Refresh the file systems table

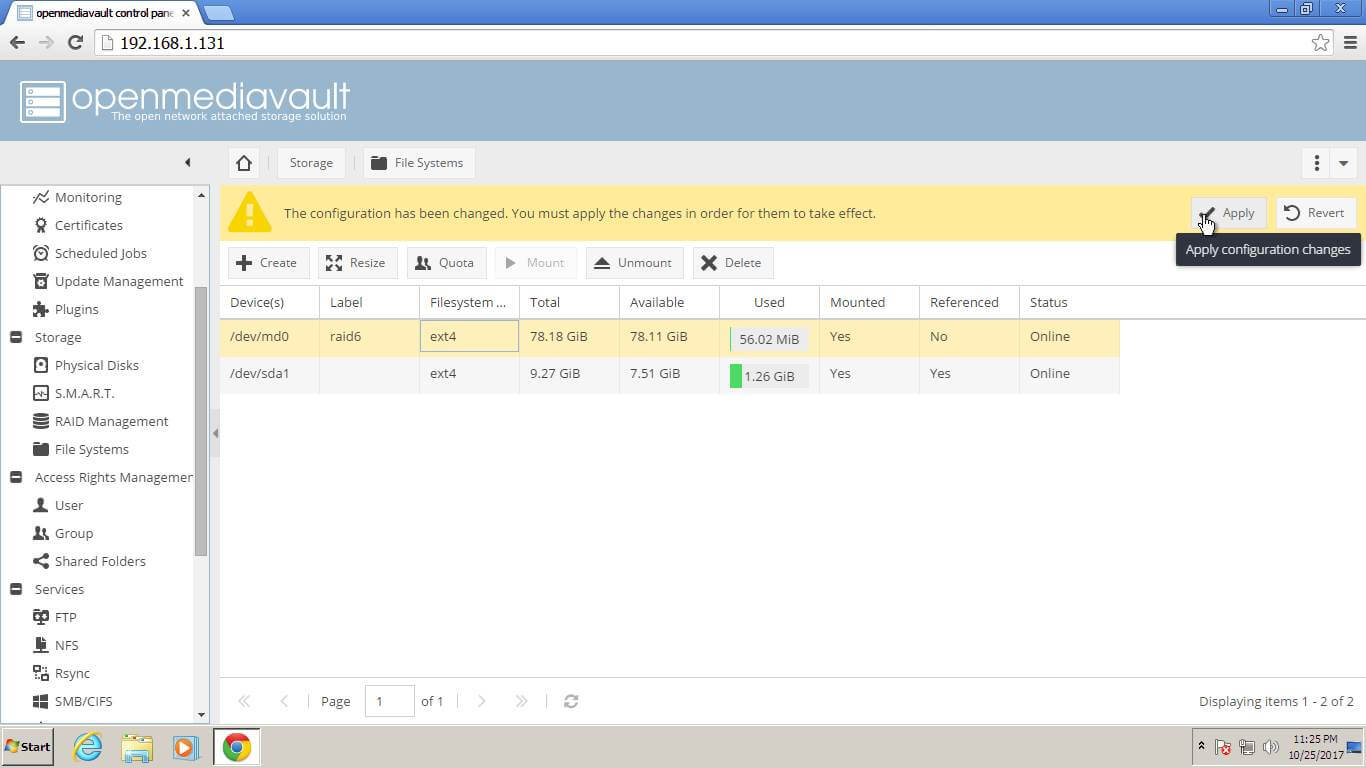[x=571, y=702]
